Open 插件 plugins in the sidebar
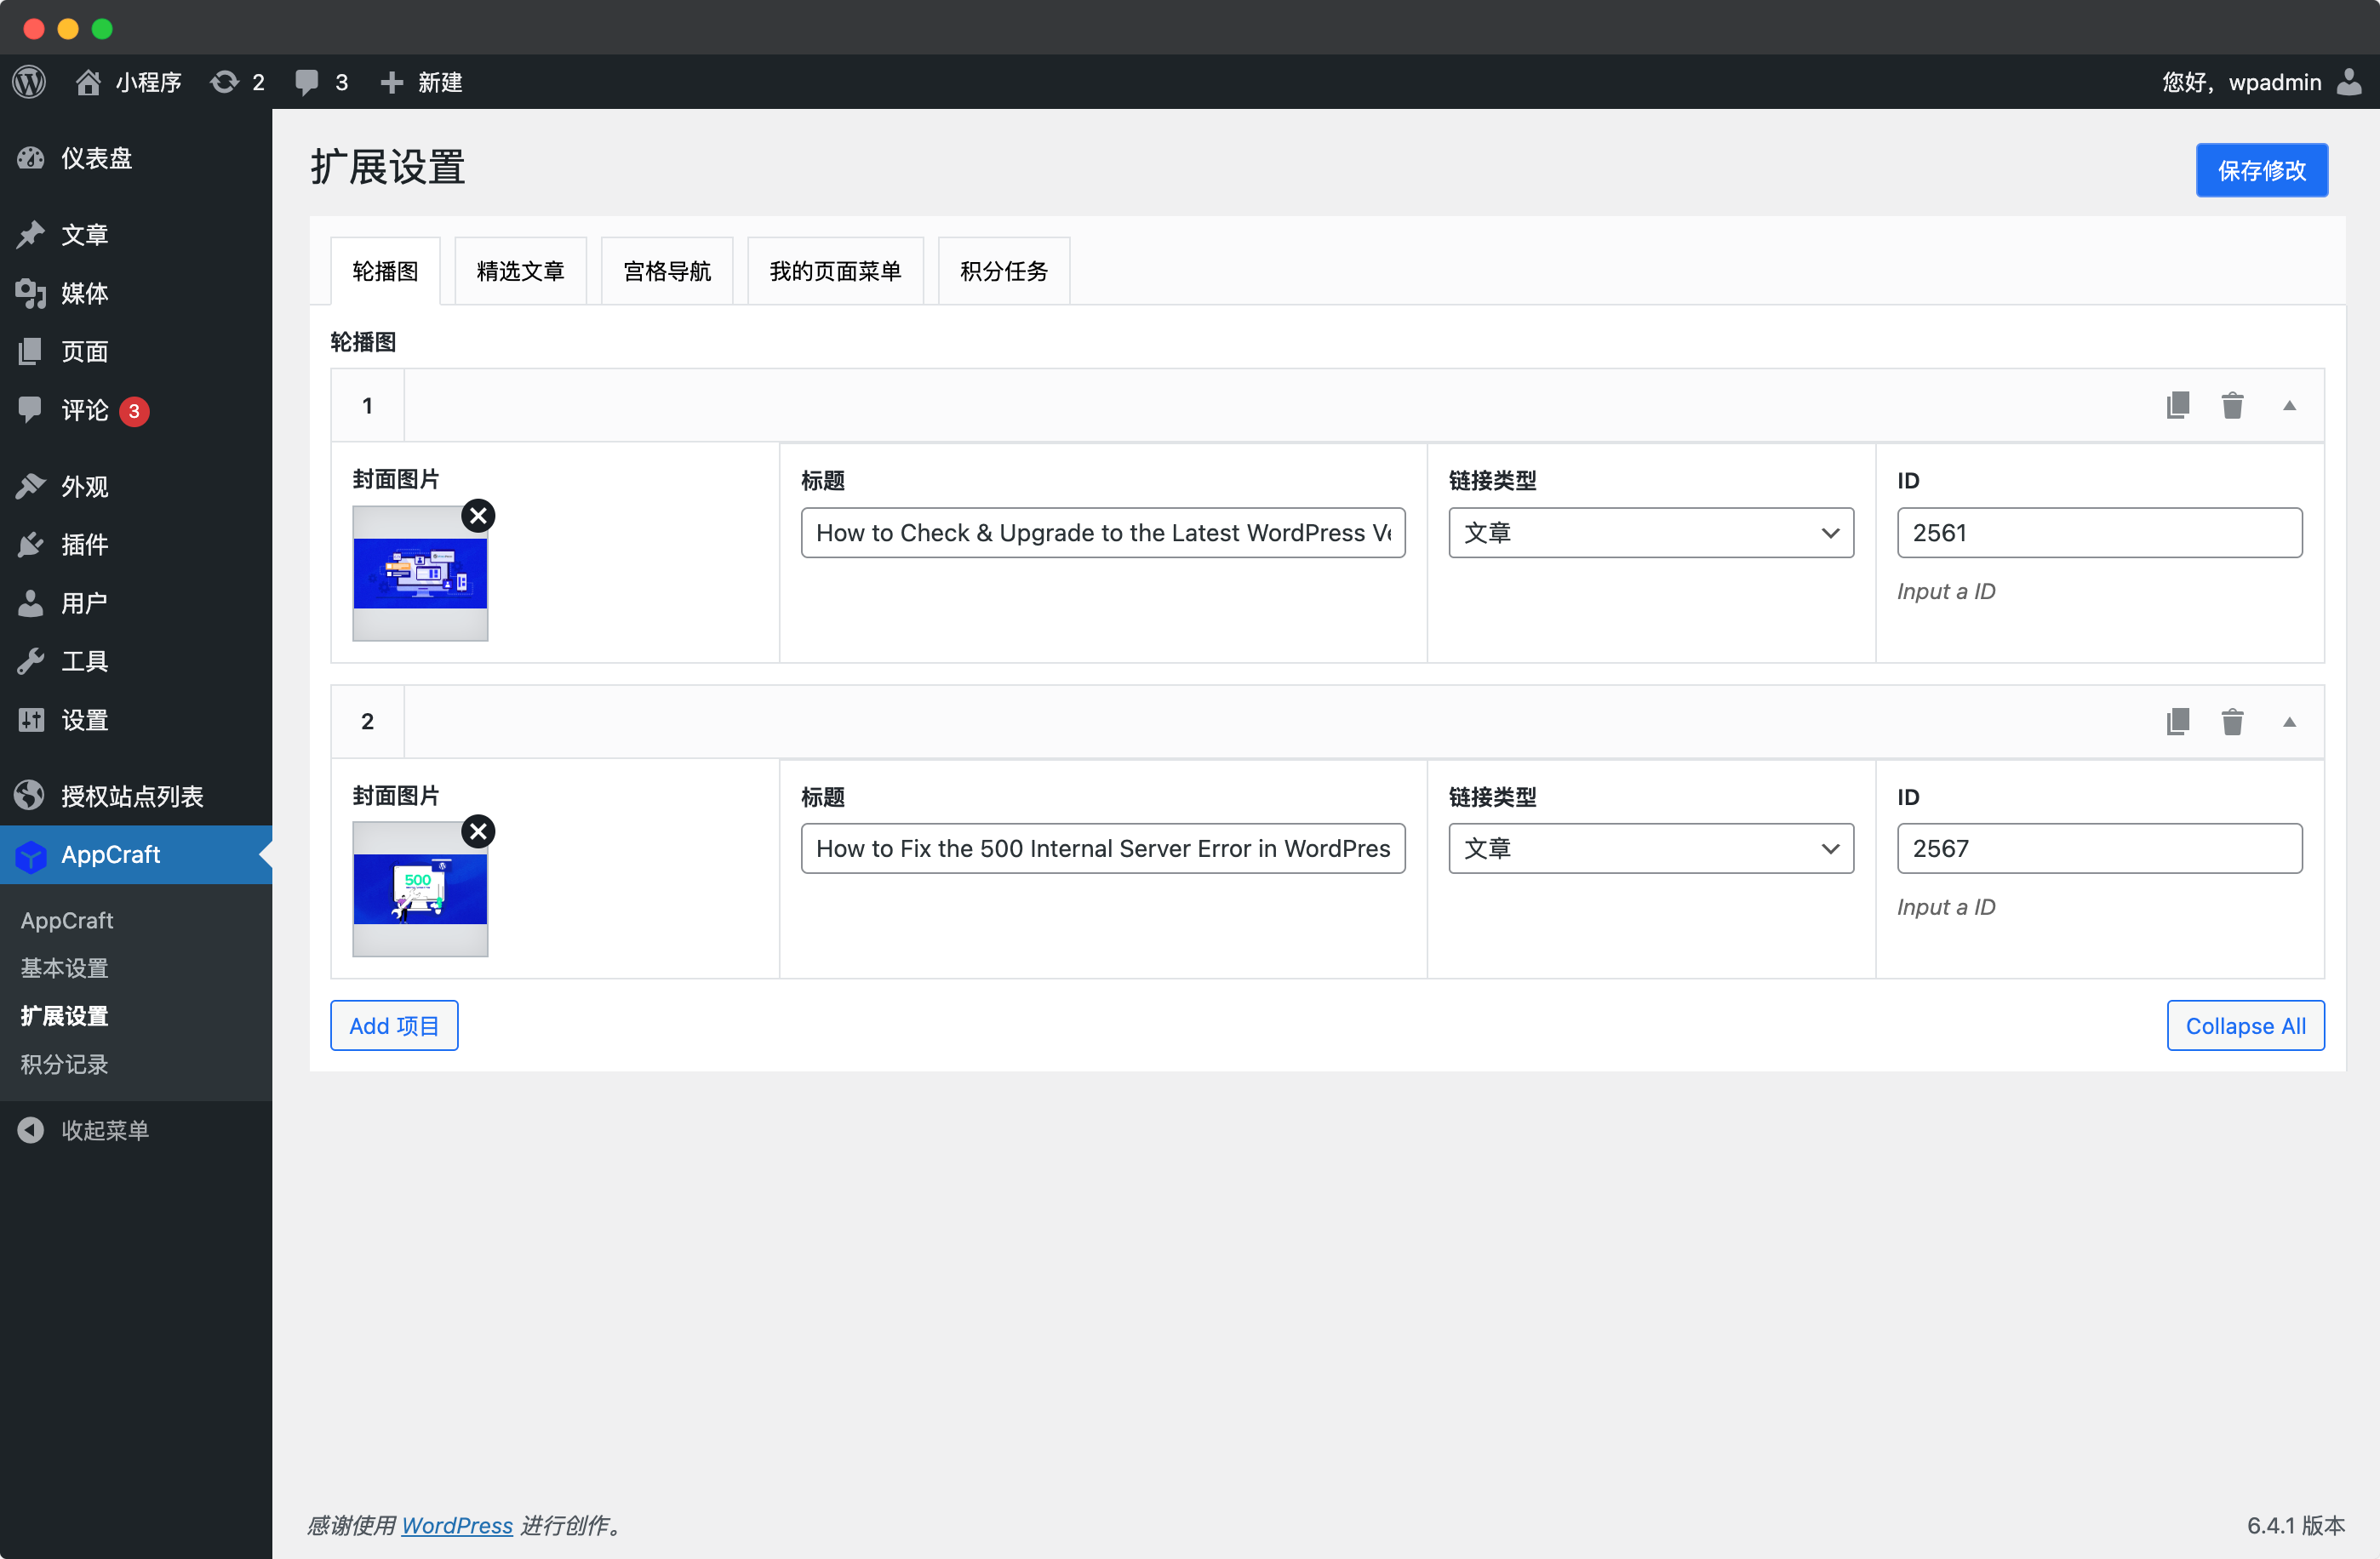 coord(84,545)
